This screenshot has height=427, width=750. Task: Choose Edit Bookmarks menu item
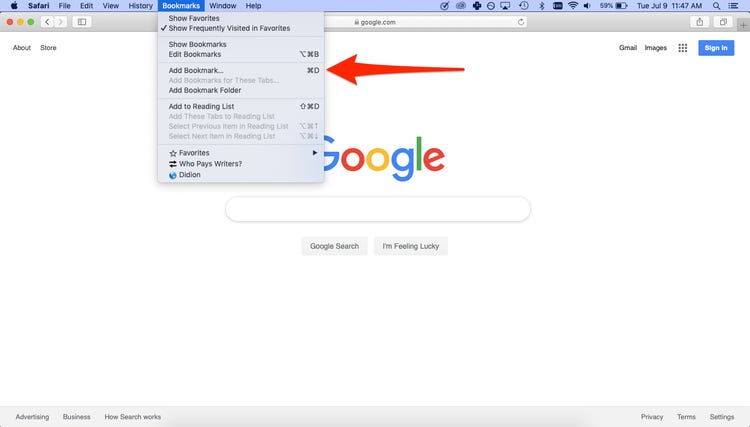[241, 54]
